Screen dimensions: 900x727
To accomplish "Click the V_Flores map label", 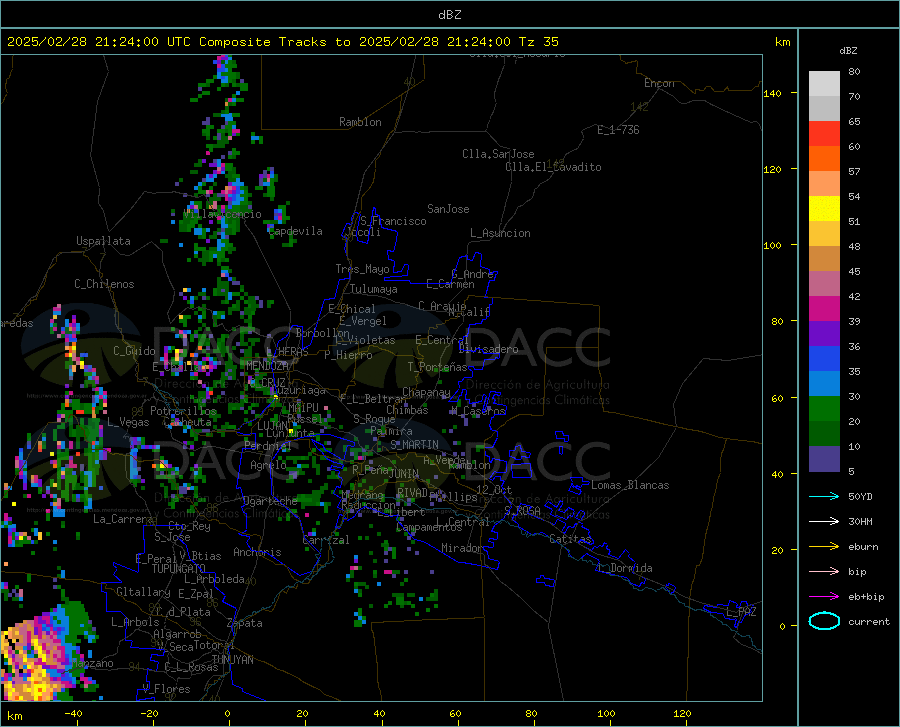I will pos(166,689).
